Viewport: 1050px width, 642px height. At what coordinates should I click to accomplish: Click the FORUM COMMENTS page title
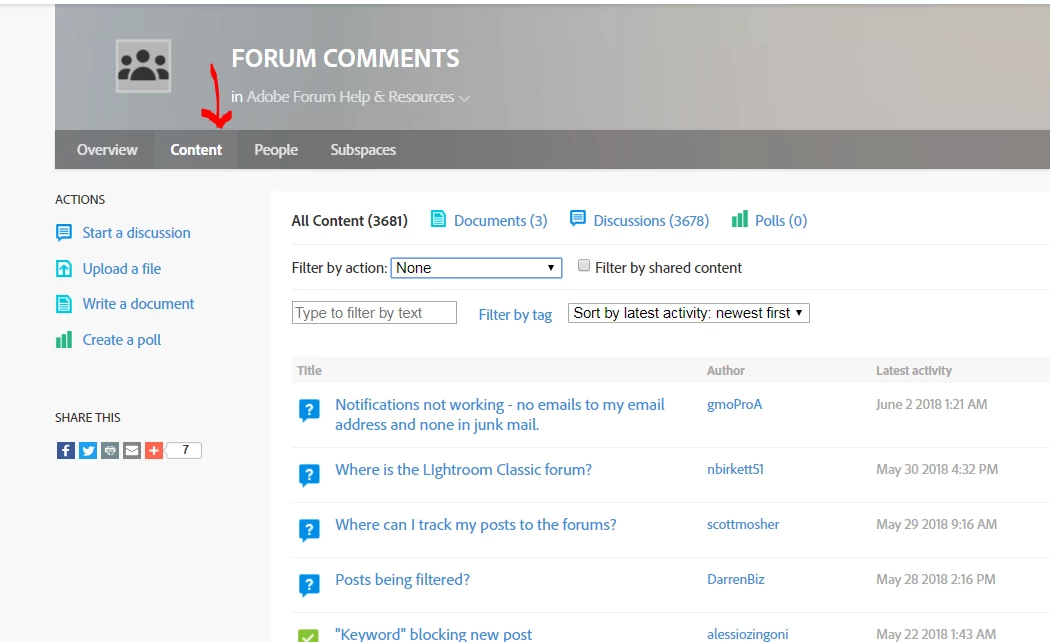(x=346, y=58)
